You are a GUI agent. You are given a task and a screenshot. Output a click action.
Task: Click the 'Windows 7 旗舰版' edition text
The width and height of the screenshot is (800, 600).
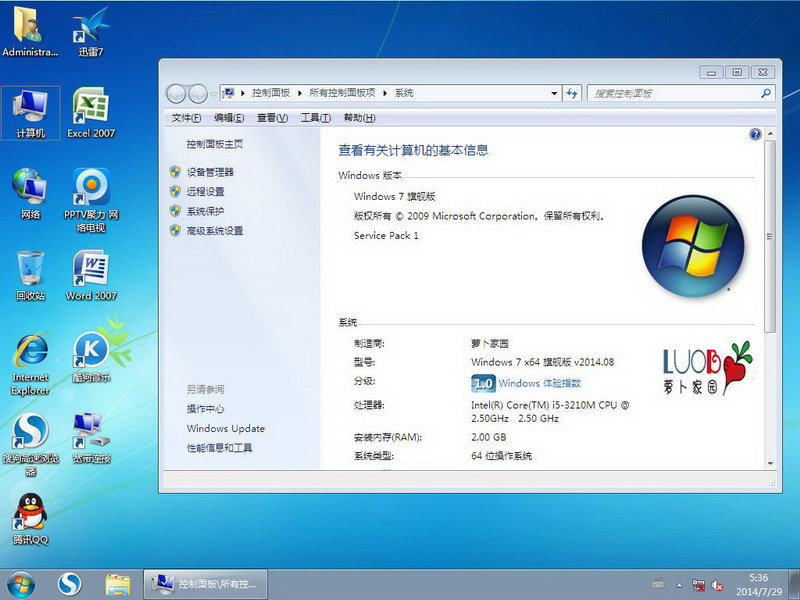point(394,197)
